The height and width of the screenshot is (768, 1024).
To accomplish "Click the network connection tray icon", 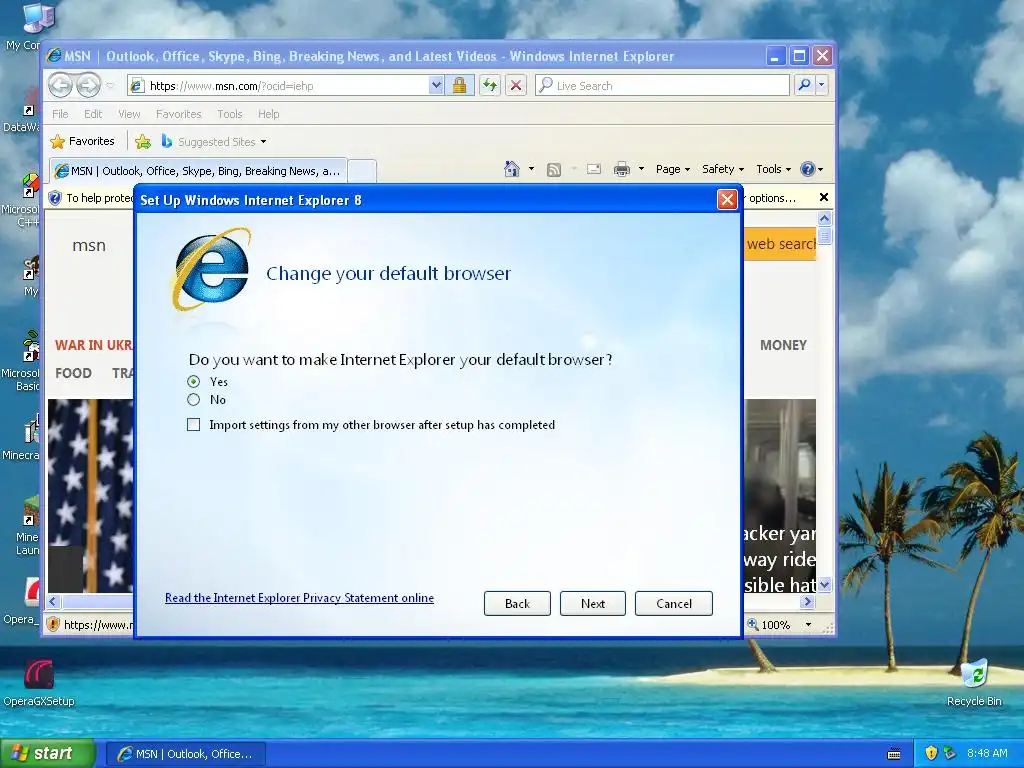I will [950, 753].
